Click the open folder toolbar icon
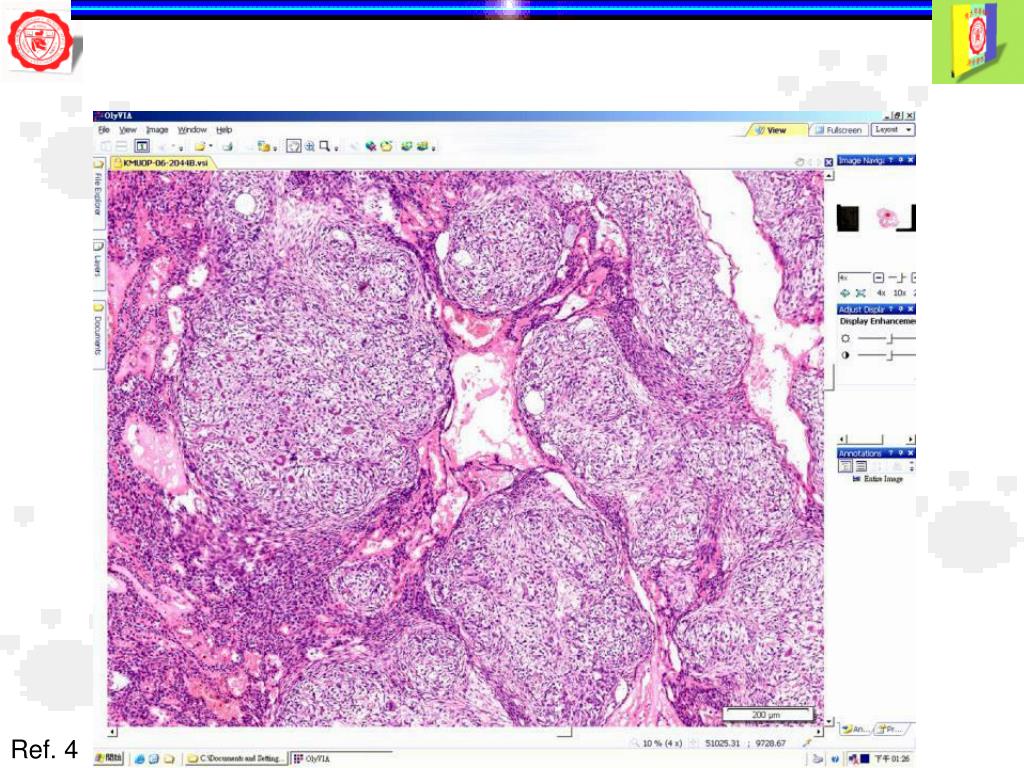The image size is (1024, 768). [x=200, y=146]
